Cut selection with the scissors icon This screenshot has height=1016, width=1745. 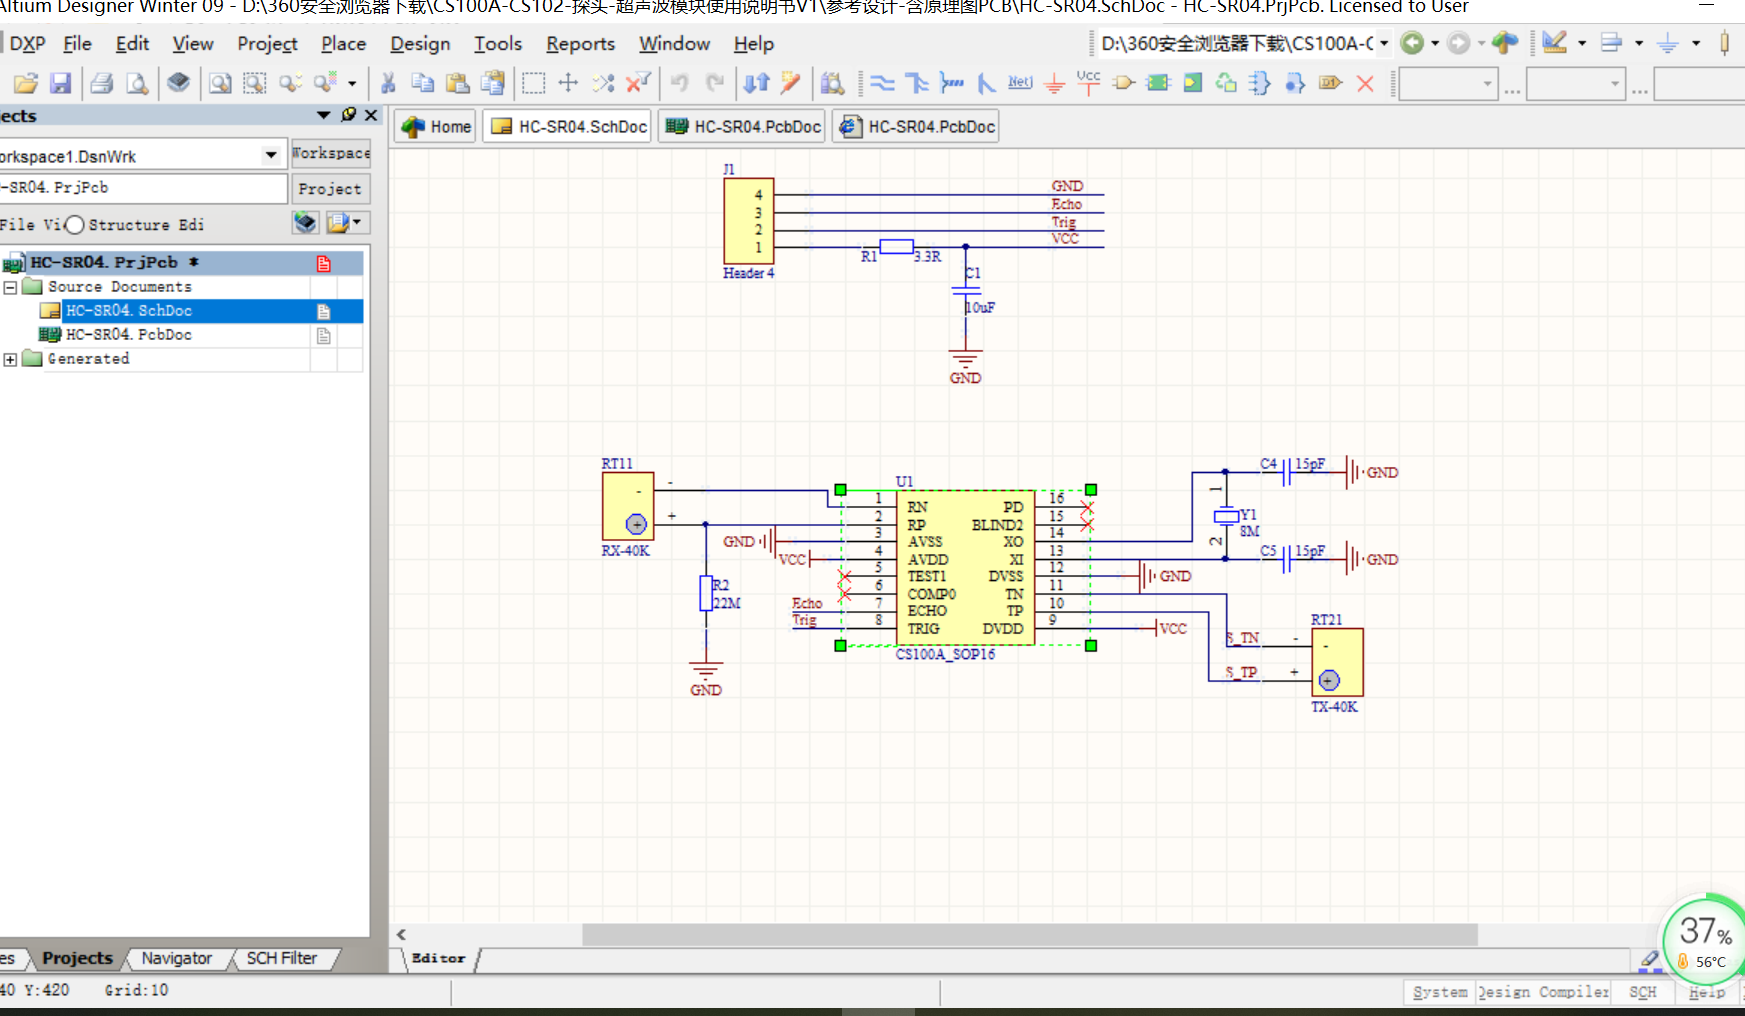(388, 83)
